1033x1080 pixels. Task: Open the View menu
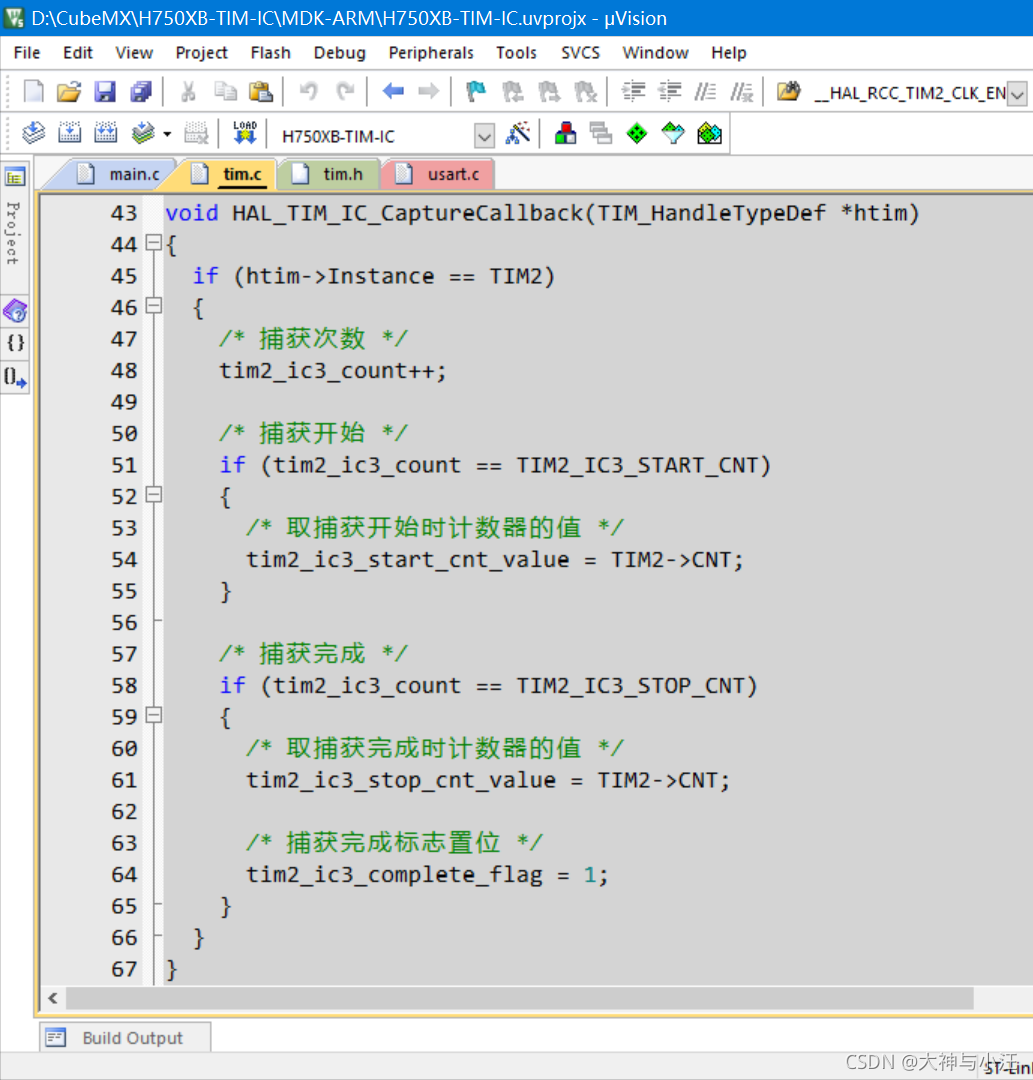[x=134, y=53]
